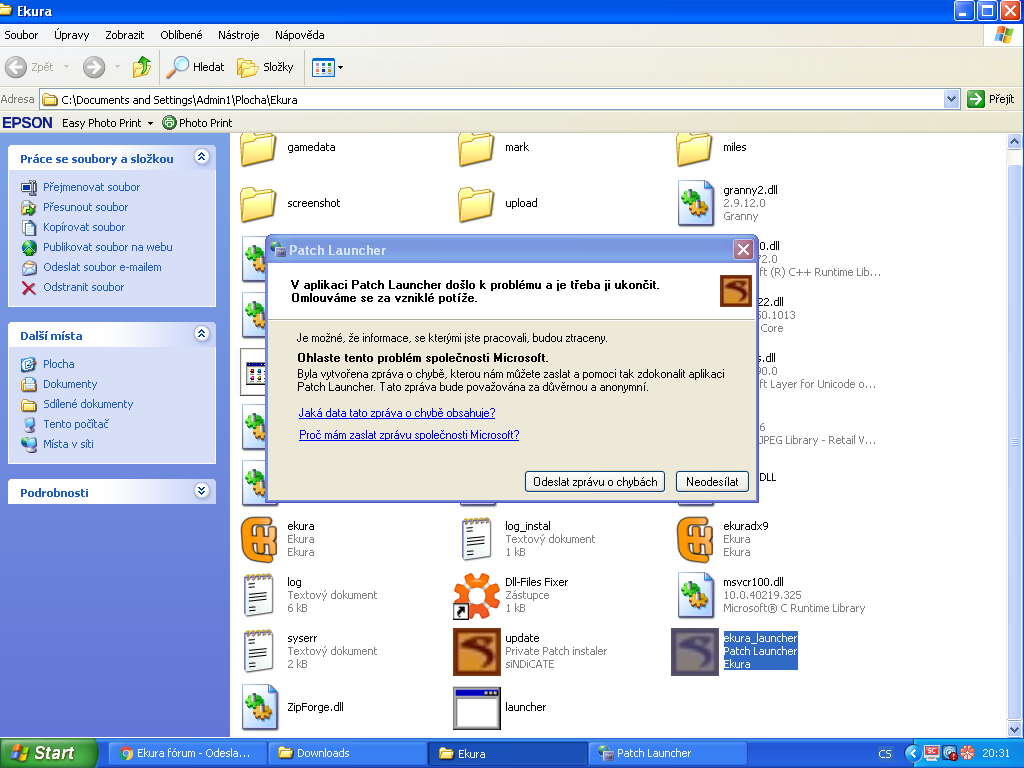This screenshot has width=1024, height=768.
Task: Select the screenshot folder icon
Action: pos(259,203)
